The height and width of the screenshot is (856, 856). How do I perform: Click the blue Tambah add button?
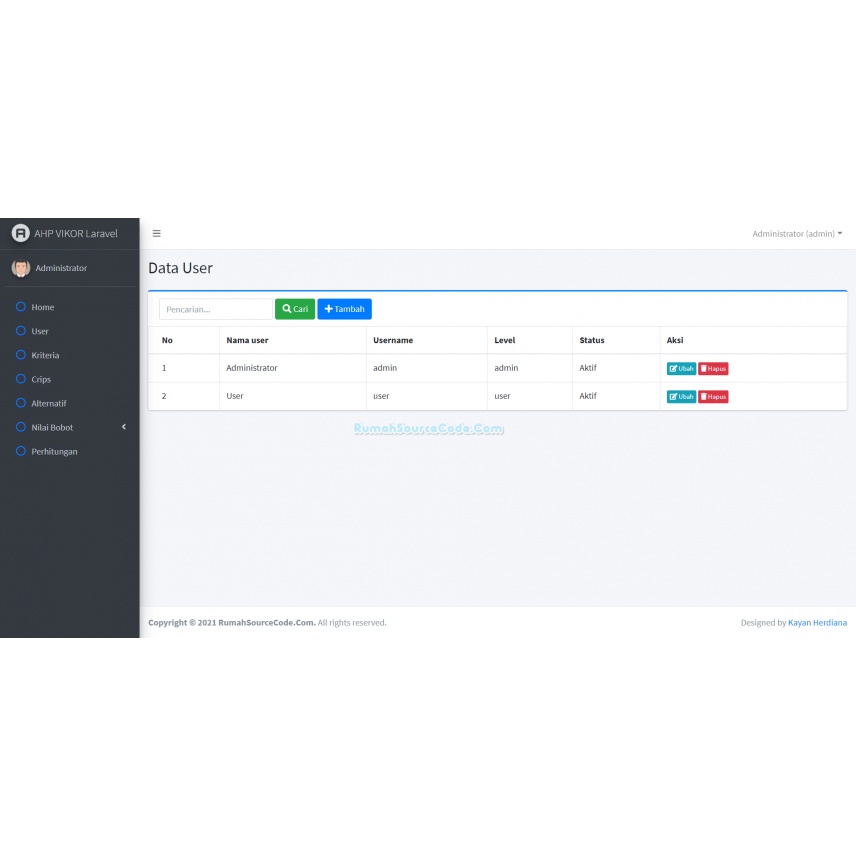(x=344, y=309)
